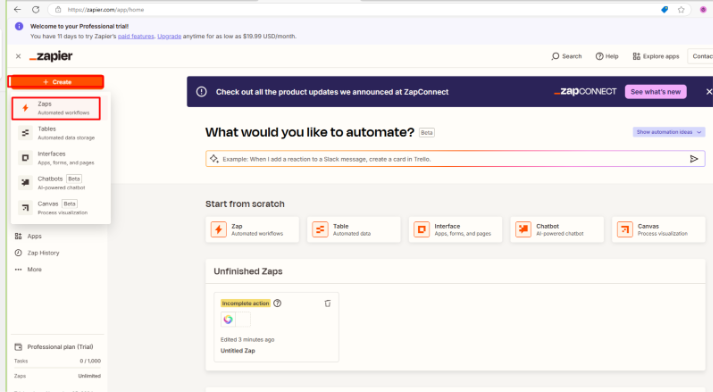The height and width of the screenshot is (392, 713).
Task: Open Canvas icon in Create menu
Action: click(x=25, y=208)
